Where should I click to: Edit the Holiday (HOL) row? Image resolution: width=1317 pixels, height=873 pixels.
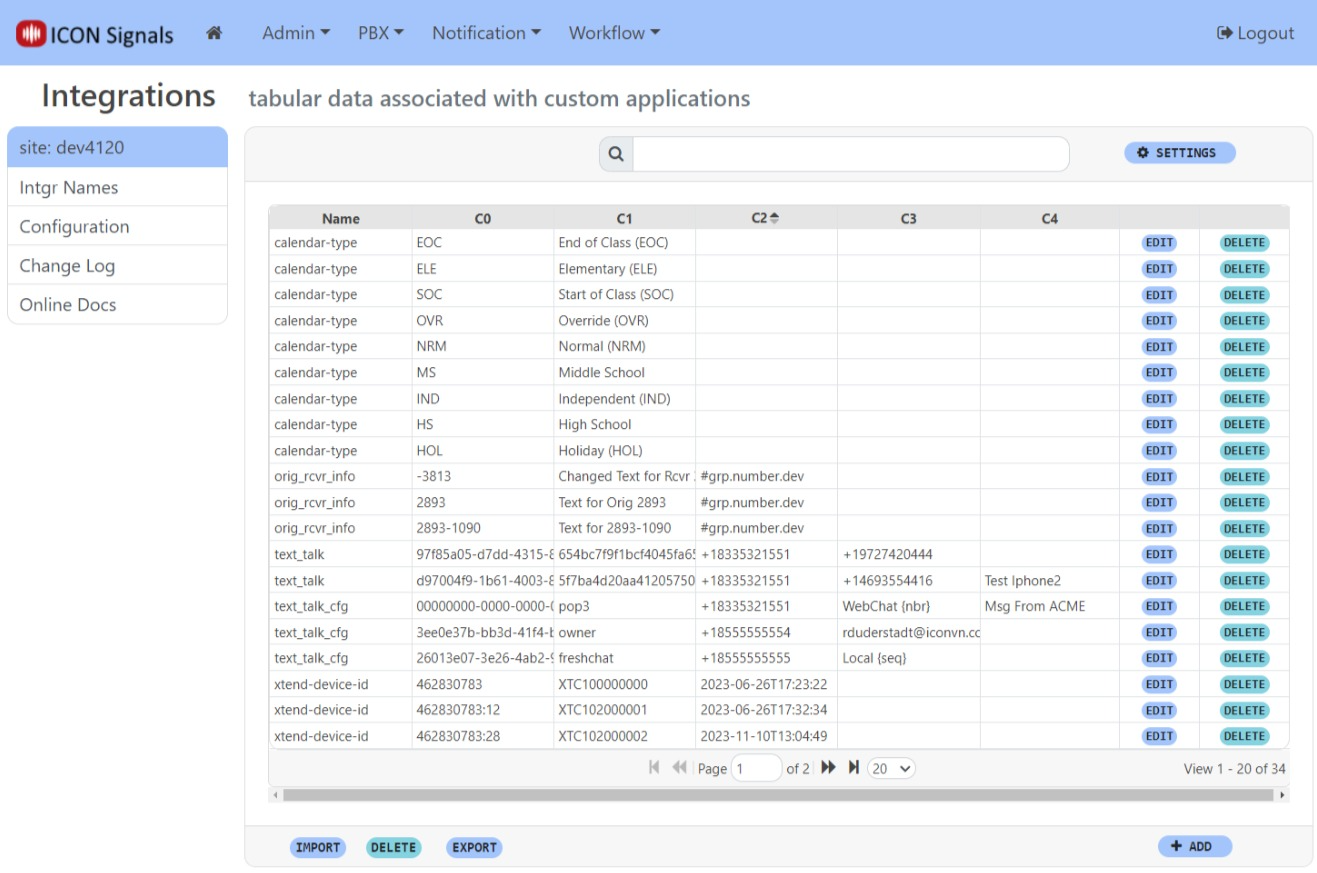pyautogui.click(x=1158, y=450)
